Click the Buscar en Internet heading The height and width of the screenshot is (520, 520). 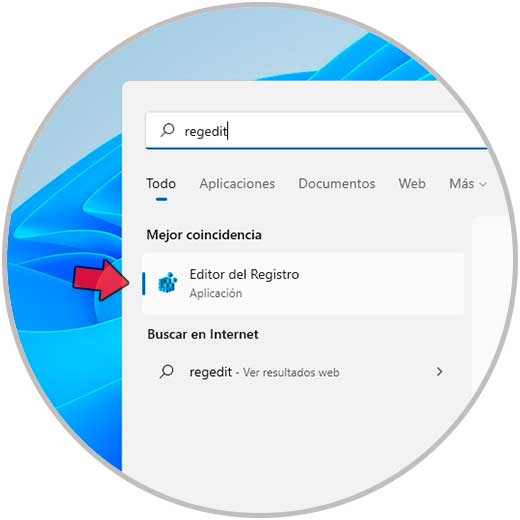click(x=203, y=334)
